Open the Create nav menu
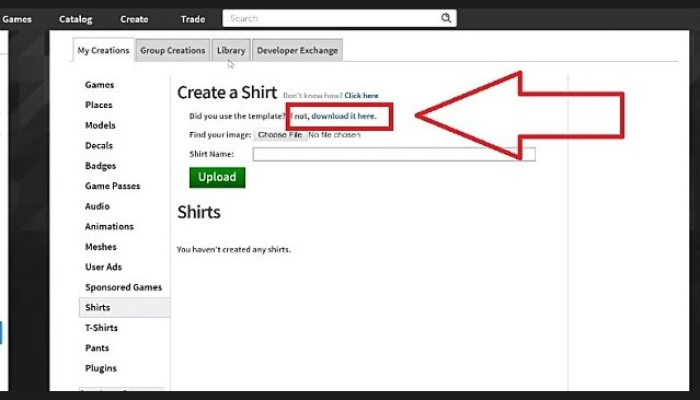The width and height of the screenshot is (700, 400). [134, 19]
